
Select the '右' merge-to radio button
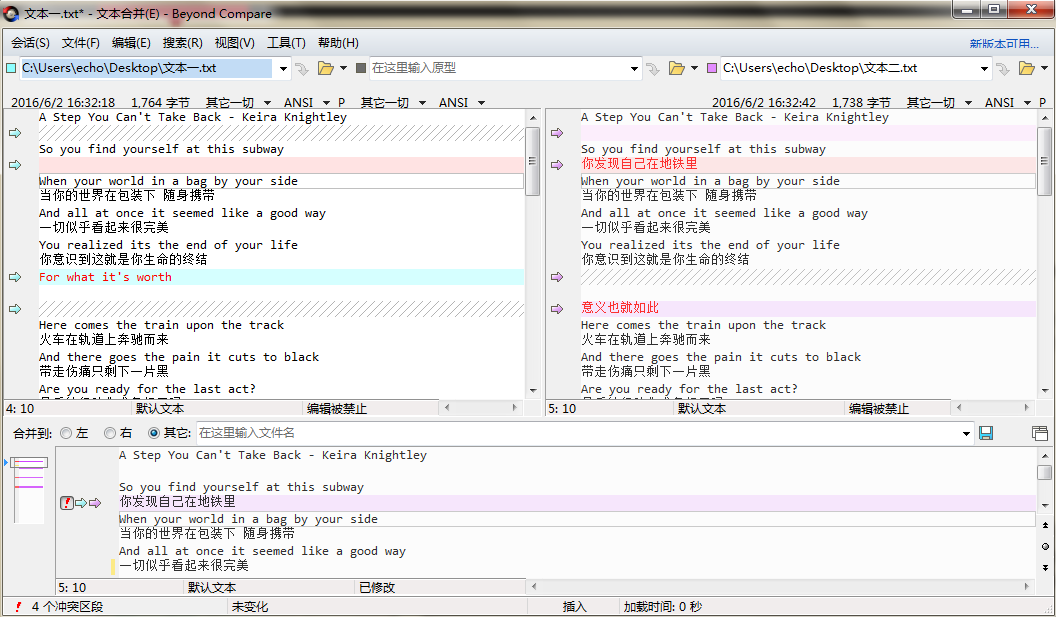pos(110,433)
